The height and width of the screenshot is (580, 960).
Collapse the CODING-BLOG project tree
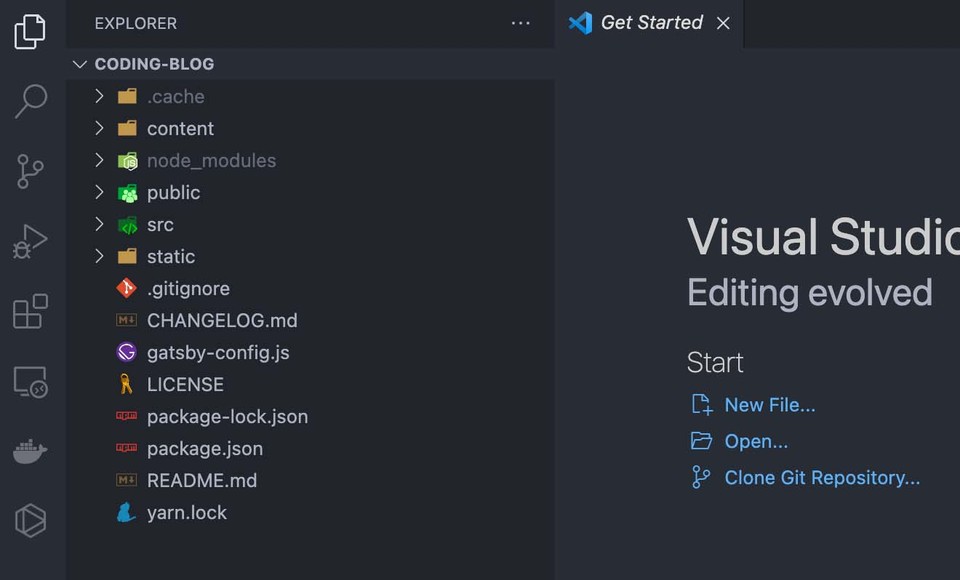pyautogui.click(x=80, y=63)
